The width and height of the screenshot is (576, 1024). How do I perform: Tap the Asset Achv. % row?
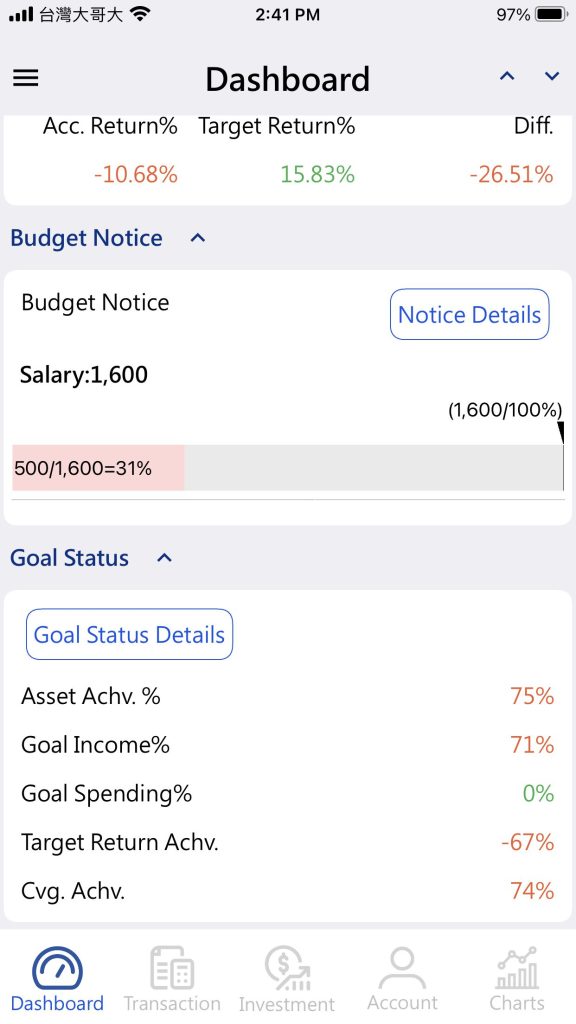pyautogui.click(x=288, y=696)
